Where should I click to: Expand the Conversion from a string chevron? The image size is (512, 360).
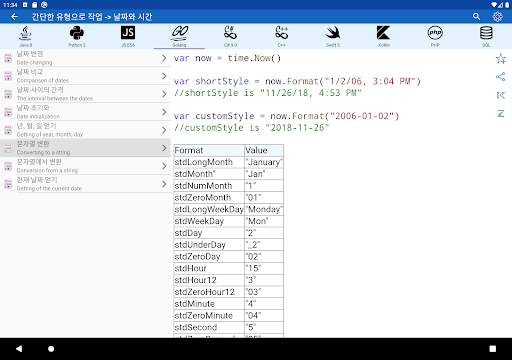(164, 166)
